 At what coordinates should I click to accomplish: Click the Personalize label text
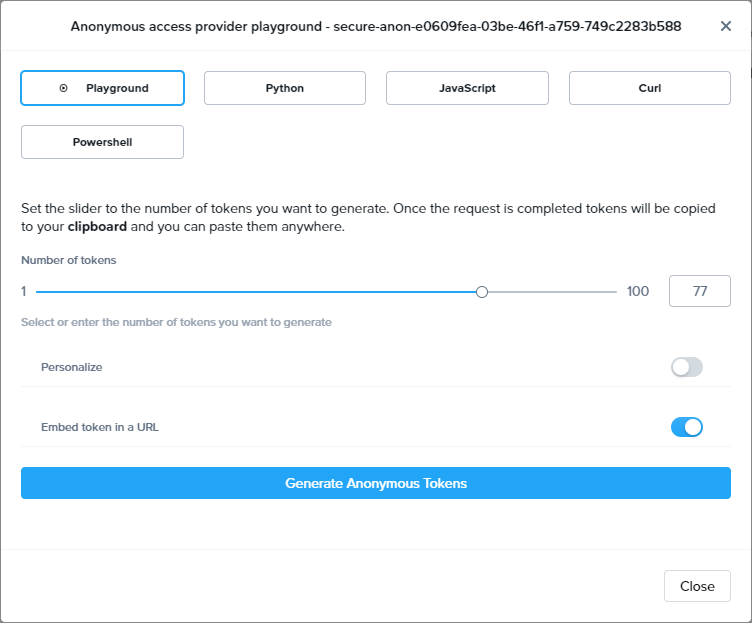(x=72, y=367)
